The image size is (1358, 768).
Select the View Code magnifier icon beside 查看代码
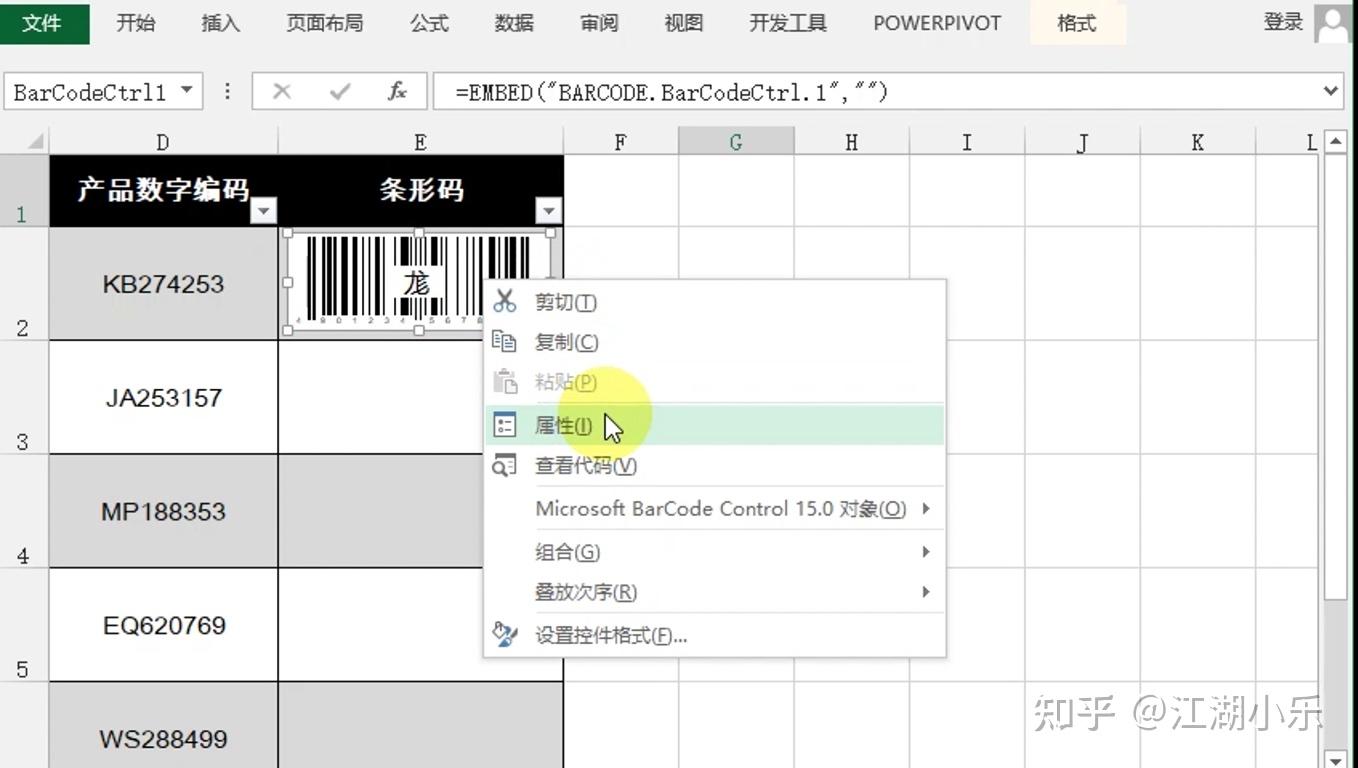503,465
